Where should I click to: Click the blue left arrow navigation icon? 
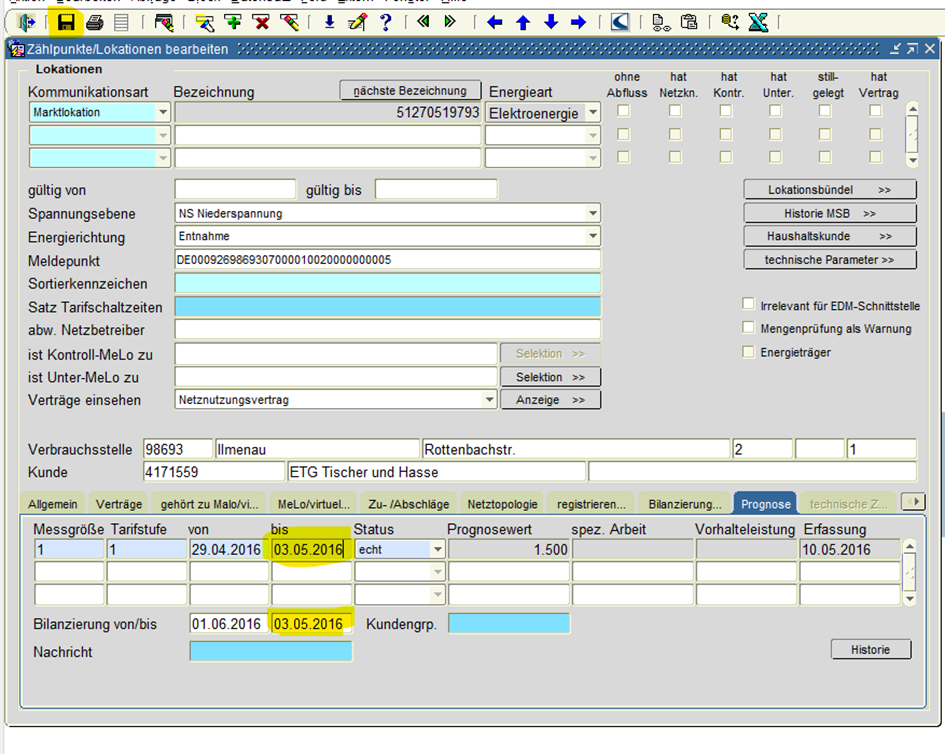(x=494, y=22)
